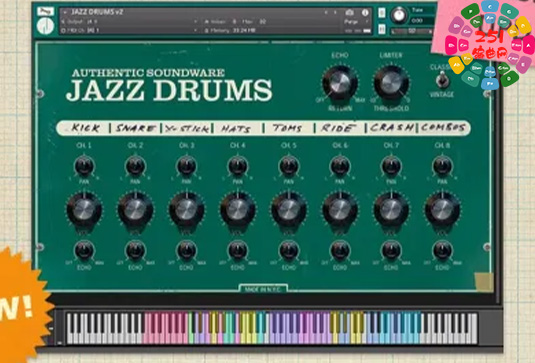Select the X-STICK tab
The width and height of the screenshot is (535, 363).
pos(186,128)
